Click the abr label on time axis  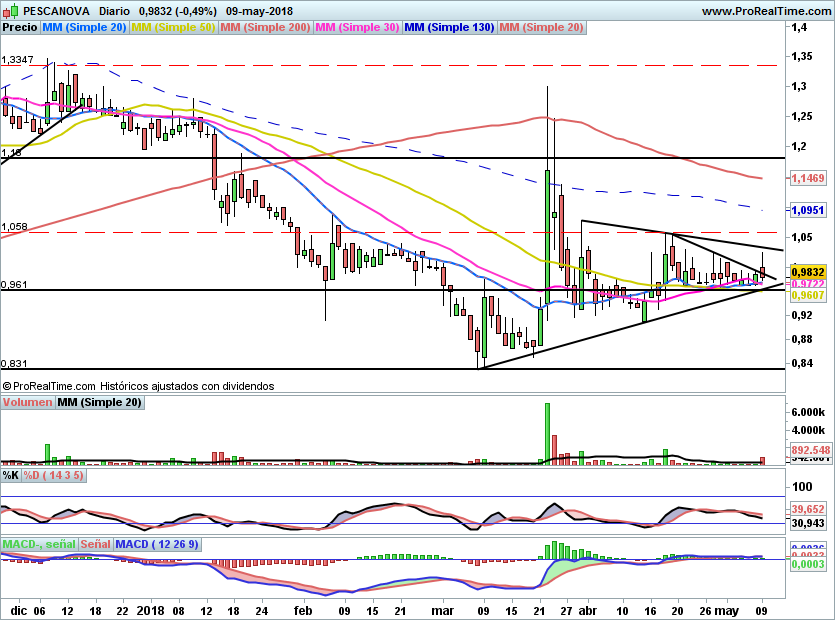[588, 610]
